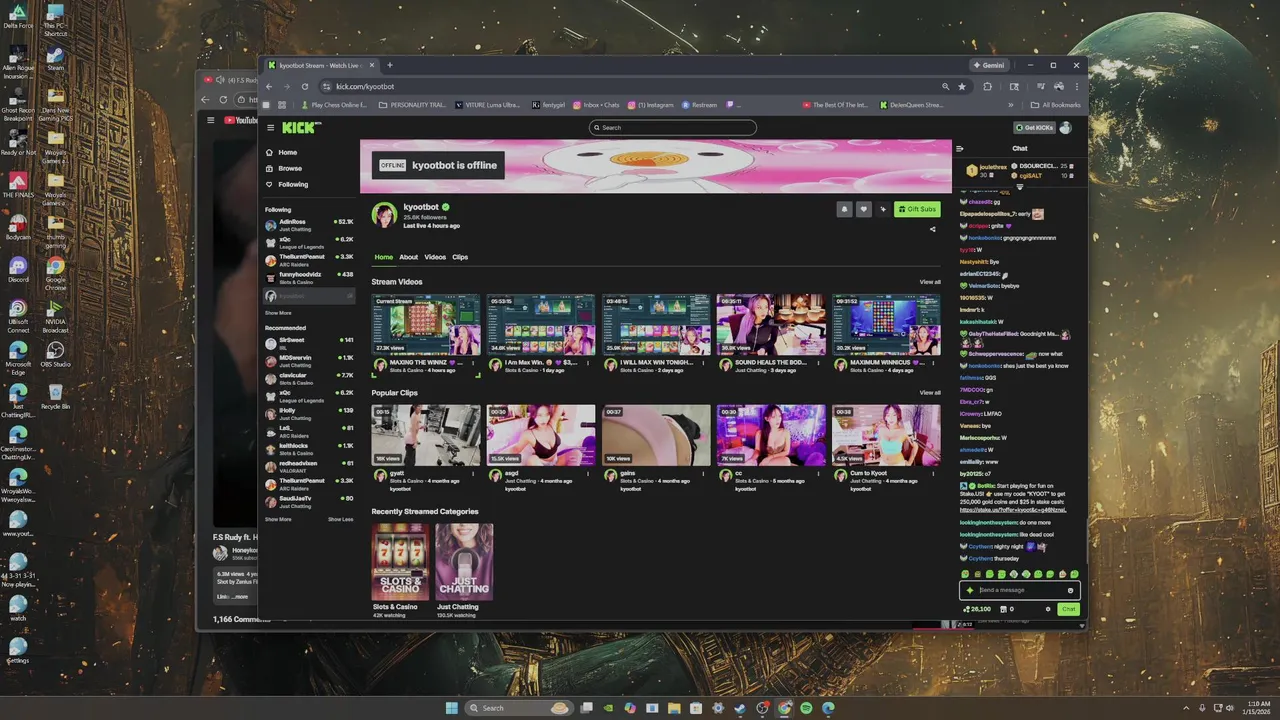Switch to the About tab
Screen dimensions: 1280x720
pyautogui.click(x=409, y=257)
